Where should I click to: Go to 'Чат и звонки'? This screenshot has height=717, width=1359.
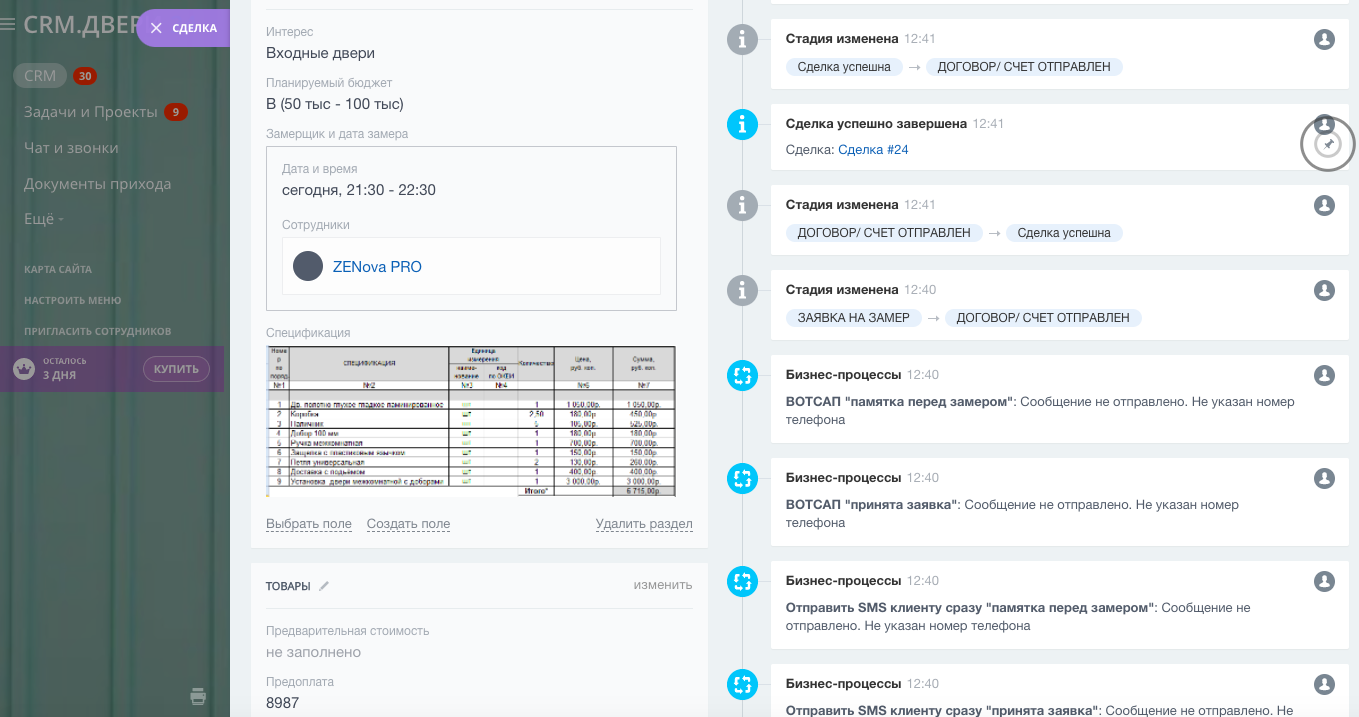(x=71, y=148)
